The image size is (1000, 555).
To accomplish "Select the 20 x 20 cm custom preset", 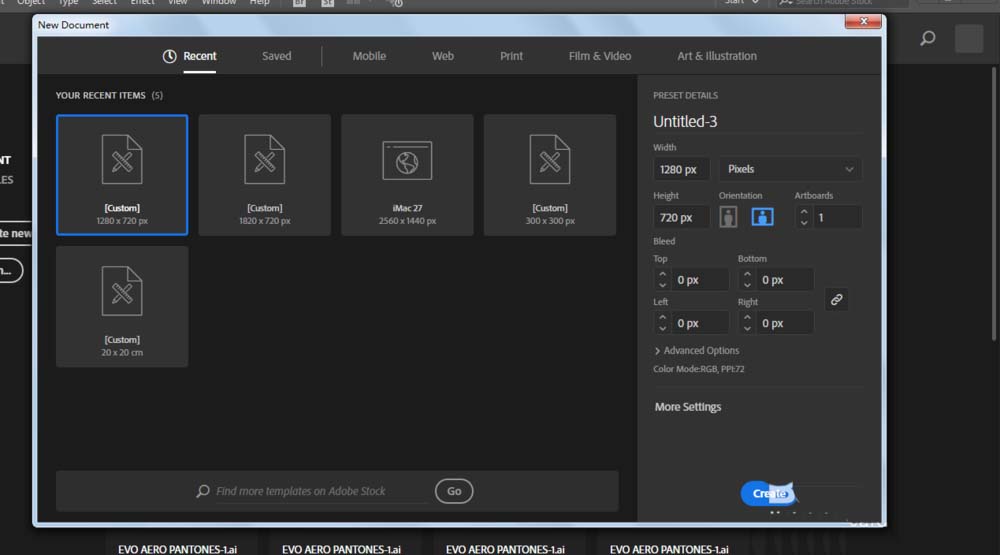I will tap(122, 306).
